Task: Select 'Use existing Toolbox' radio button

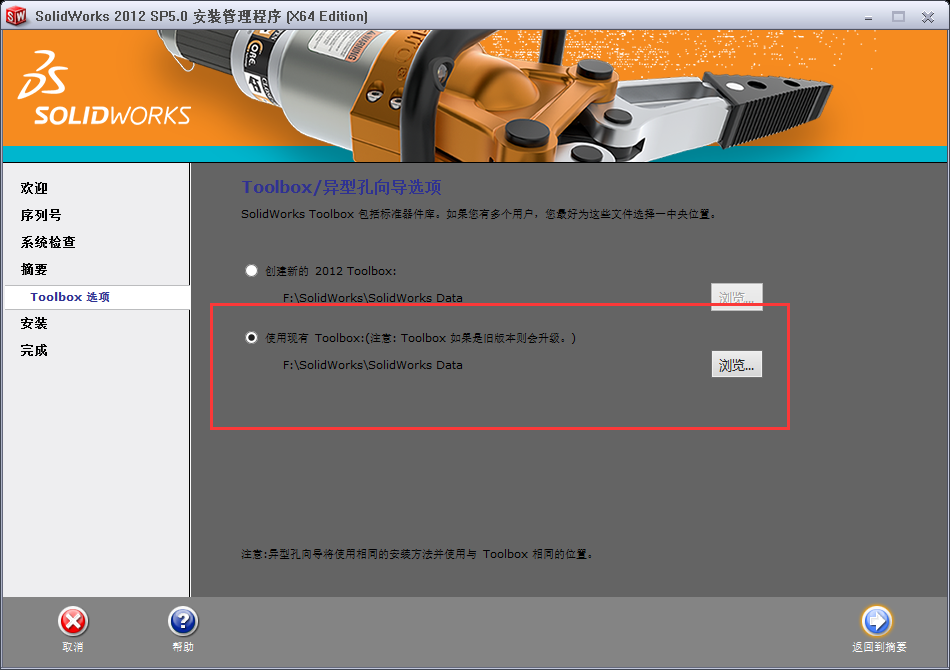Action: click(251, 337)
